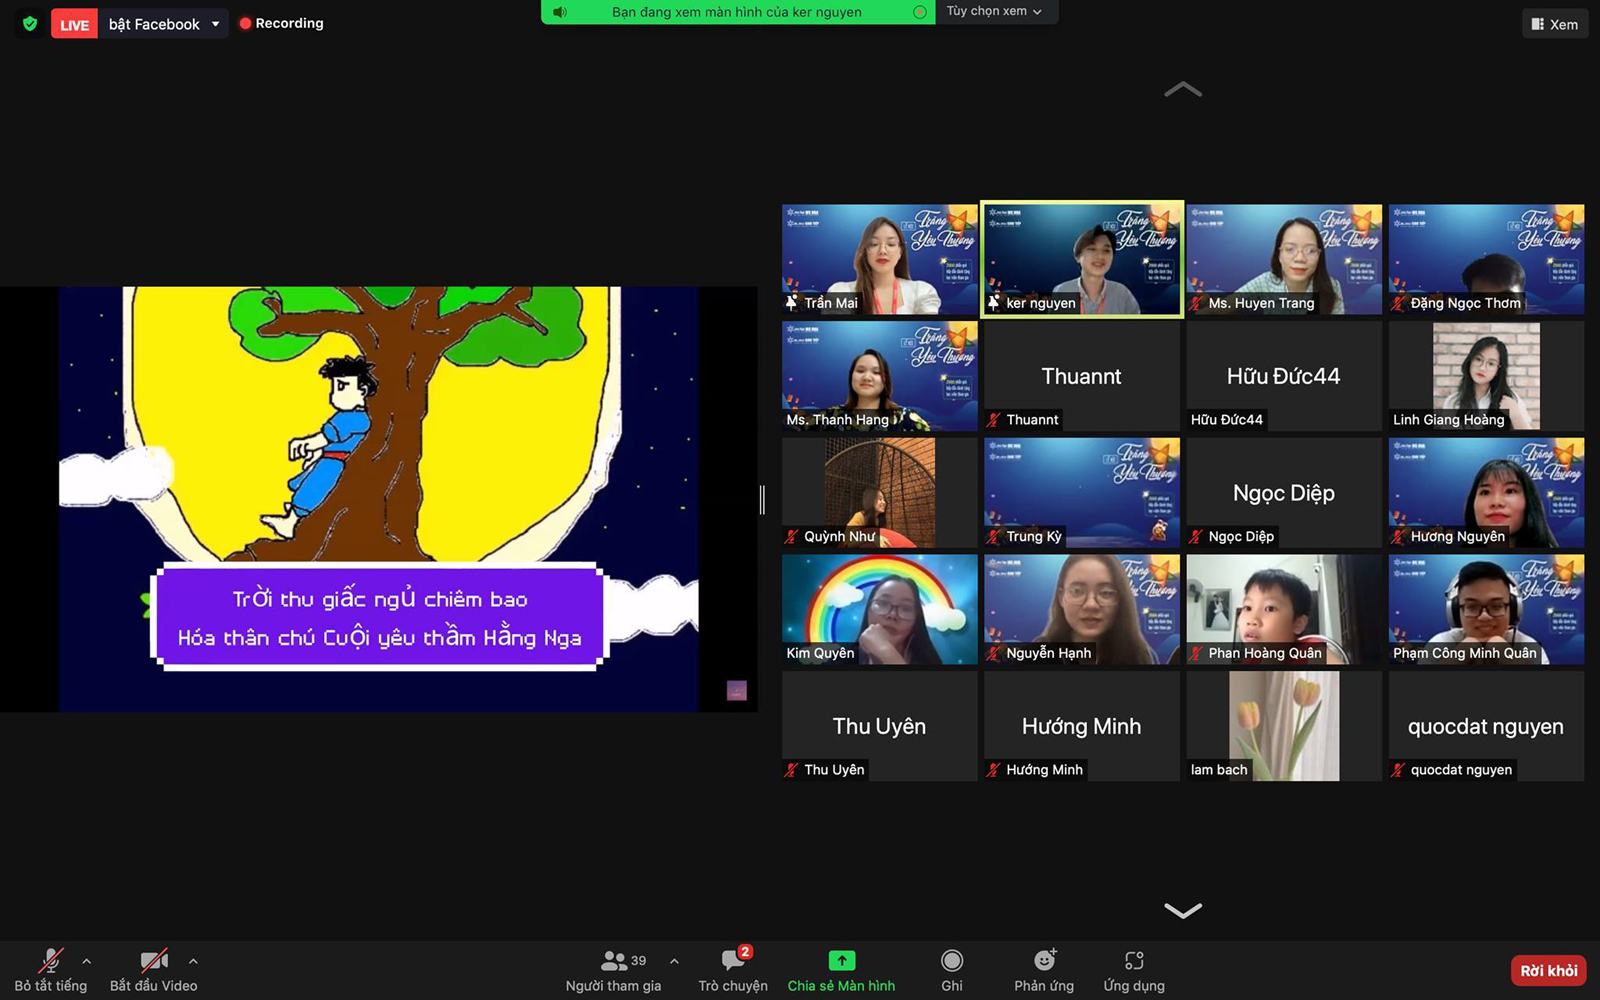The image size is (1600, 1000).
Task: Select ker nguyen's video thumbnail
Action: tap(1082, 259)
